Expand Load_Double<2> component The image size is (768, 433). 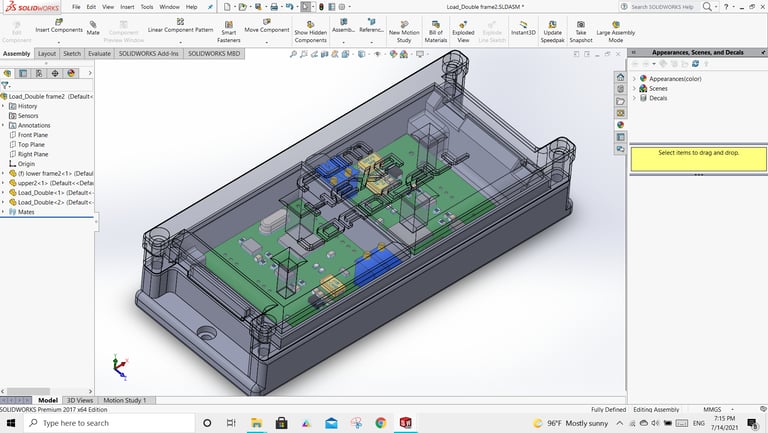(x=3, y=202)
